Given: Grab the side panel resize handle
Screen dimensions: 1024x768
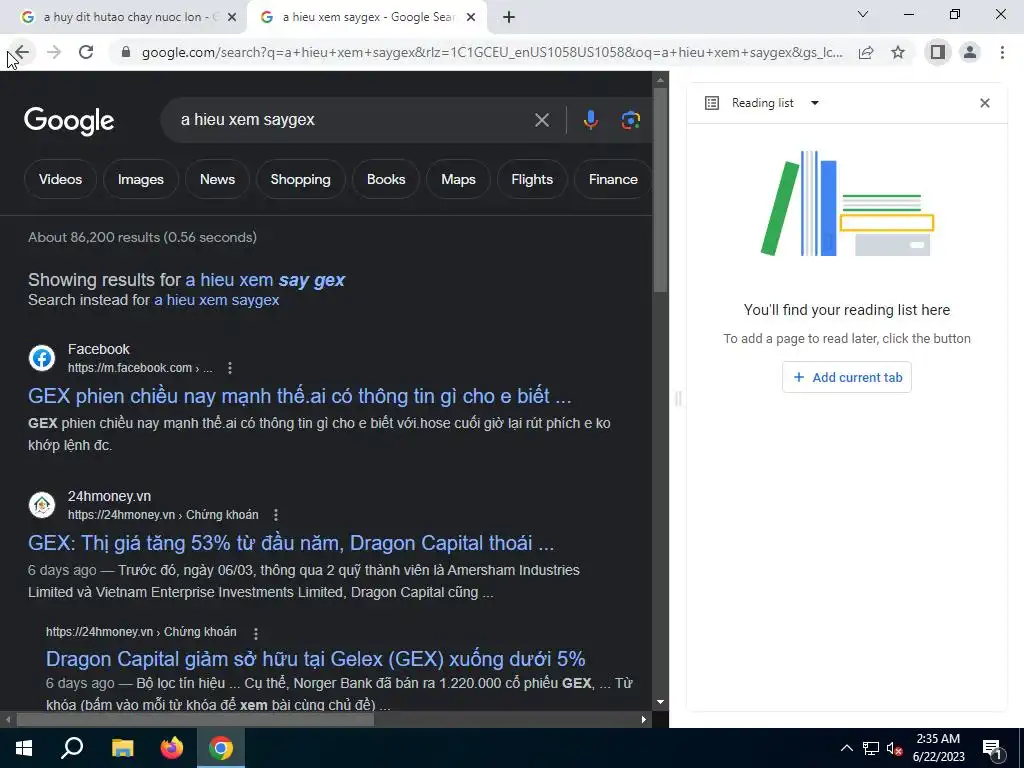Looking at the screenshot, I should click(x=678, y=398).
